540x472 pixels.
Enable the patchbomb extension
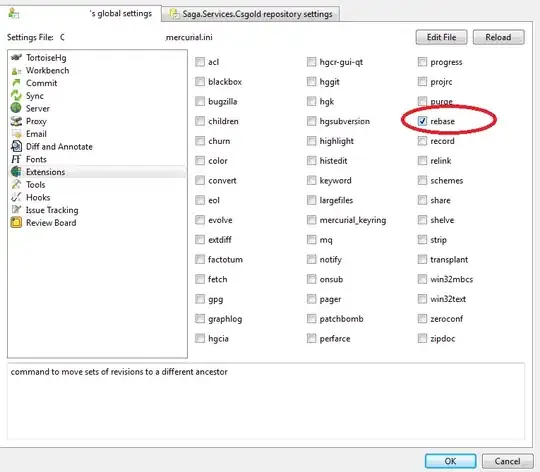(311, 319)
